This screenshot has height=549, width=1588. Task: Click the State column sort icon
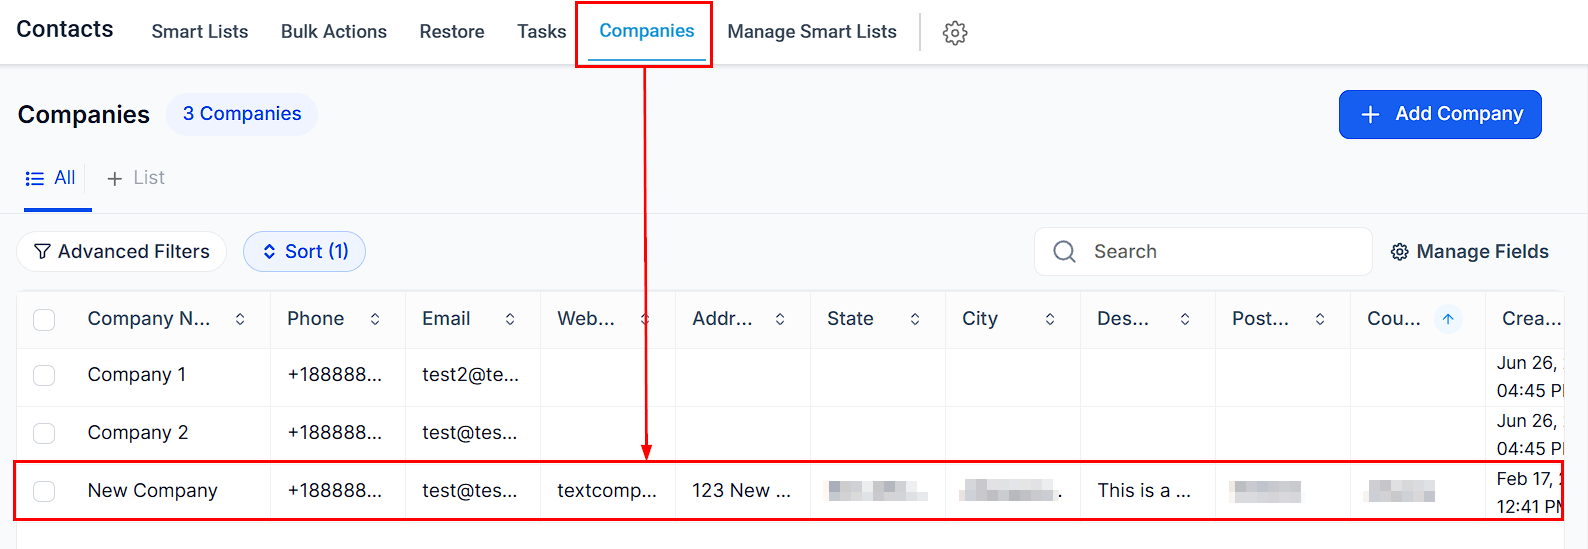(x=915, y=319)
